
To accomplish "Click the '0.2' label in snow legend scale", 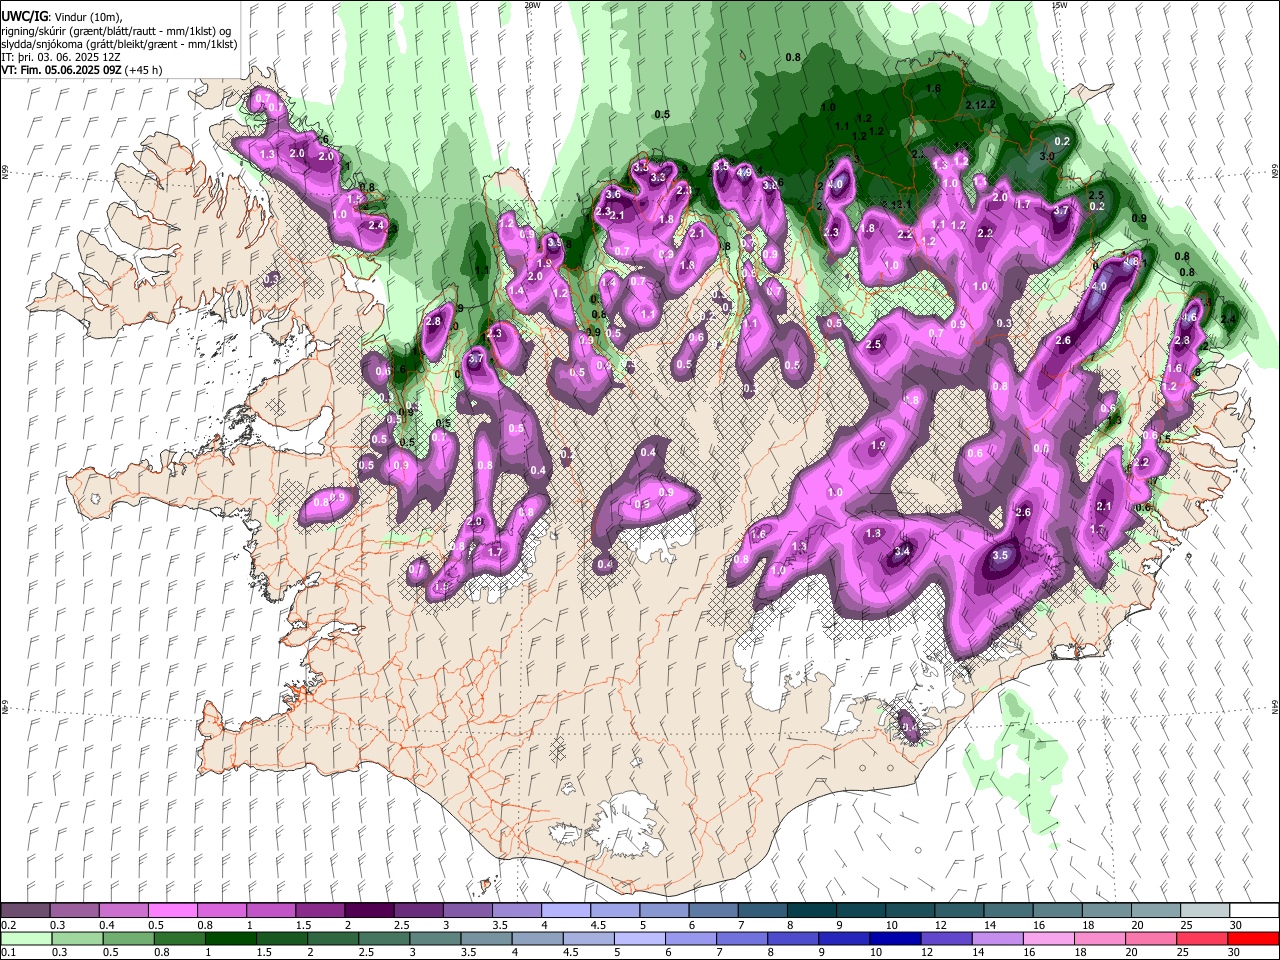I will tap(8, 925).
